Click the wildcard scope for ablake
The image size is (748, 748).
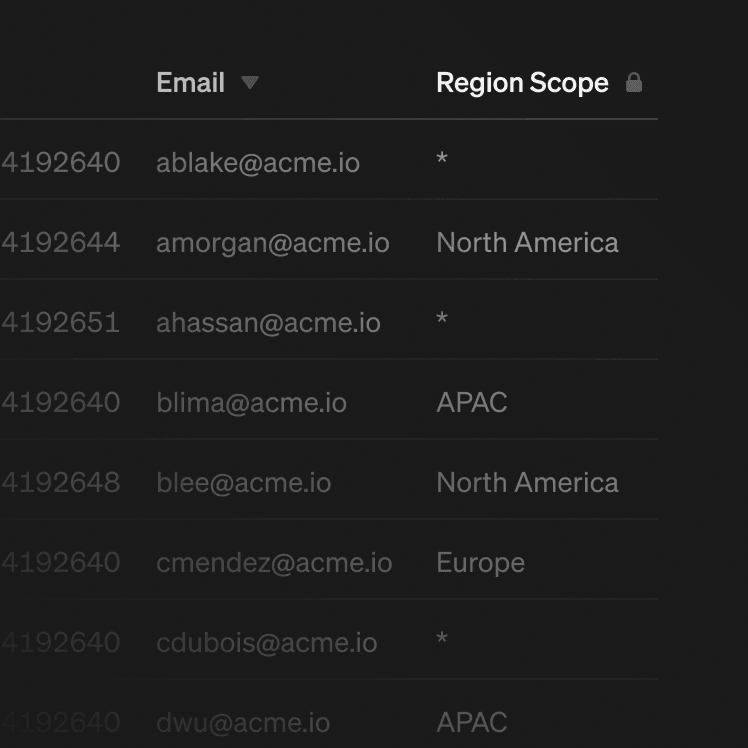pos(442,161)
